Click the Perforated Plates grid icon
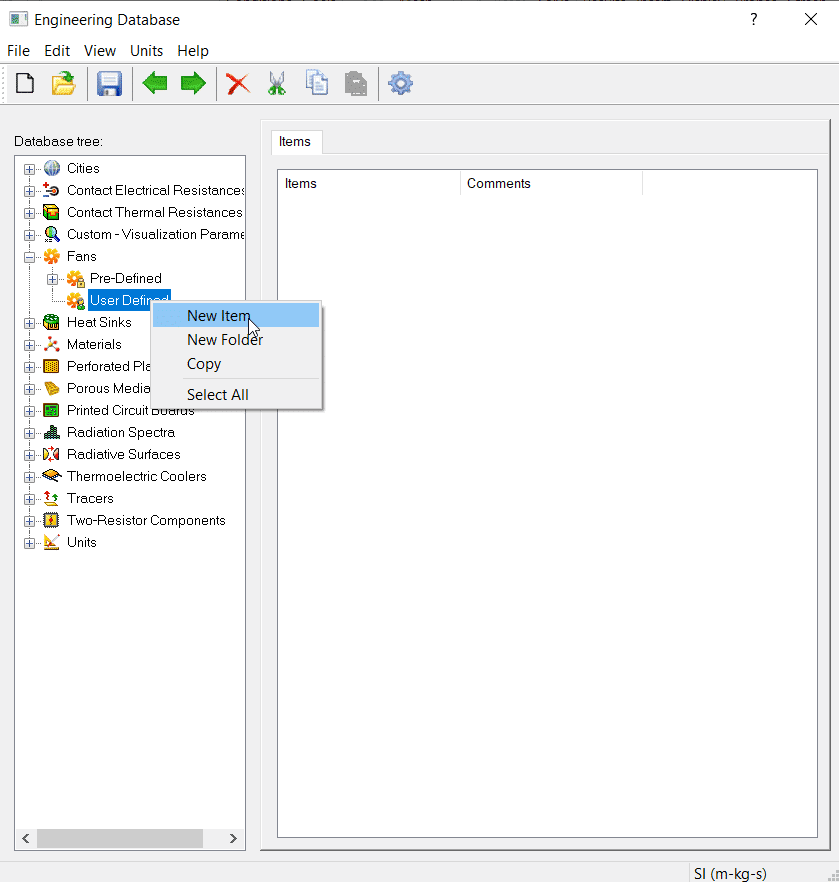 [51, 366]
